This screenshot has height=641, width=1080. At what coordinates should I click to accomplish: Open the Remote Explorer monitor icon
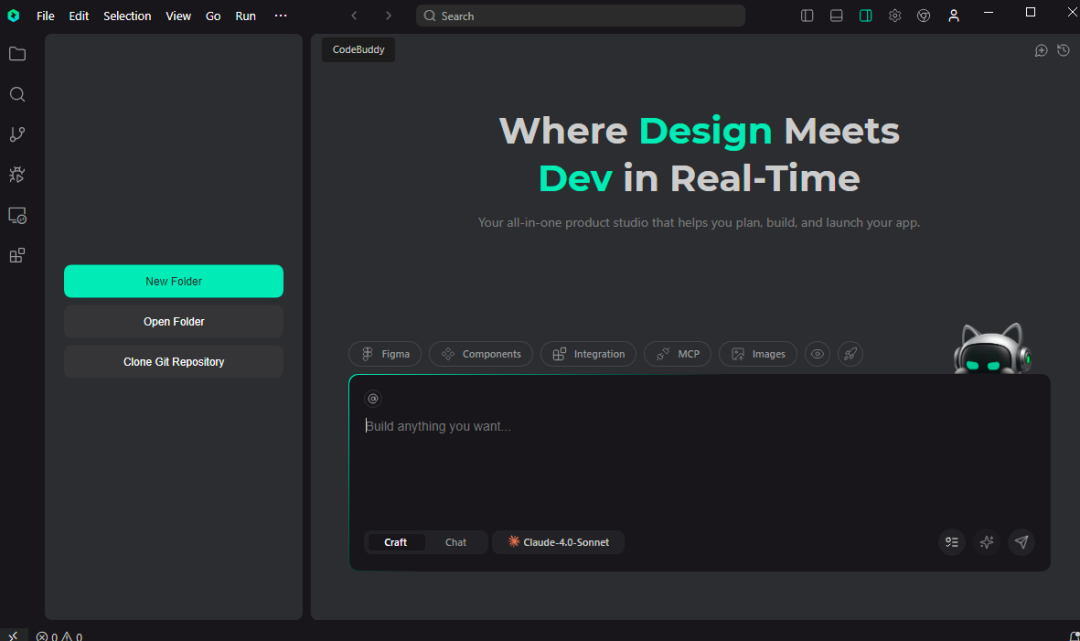(x=17, y=216)
